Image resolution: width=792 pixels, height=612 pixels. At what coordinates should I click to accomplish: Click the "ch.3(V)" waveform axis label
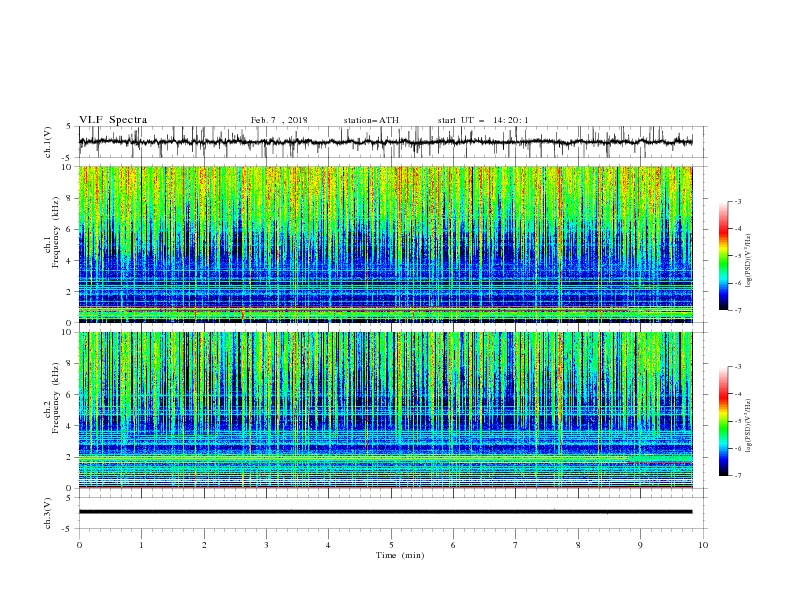click(x=48, y=513)
